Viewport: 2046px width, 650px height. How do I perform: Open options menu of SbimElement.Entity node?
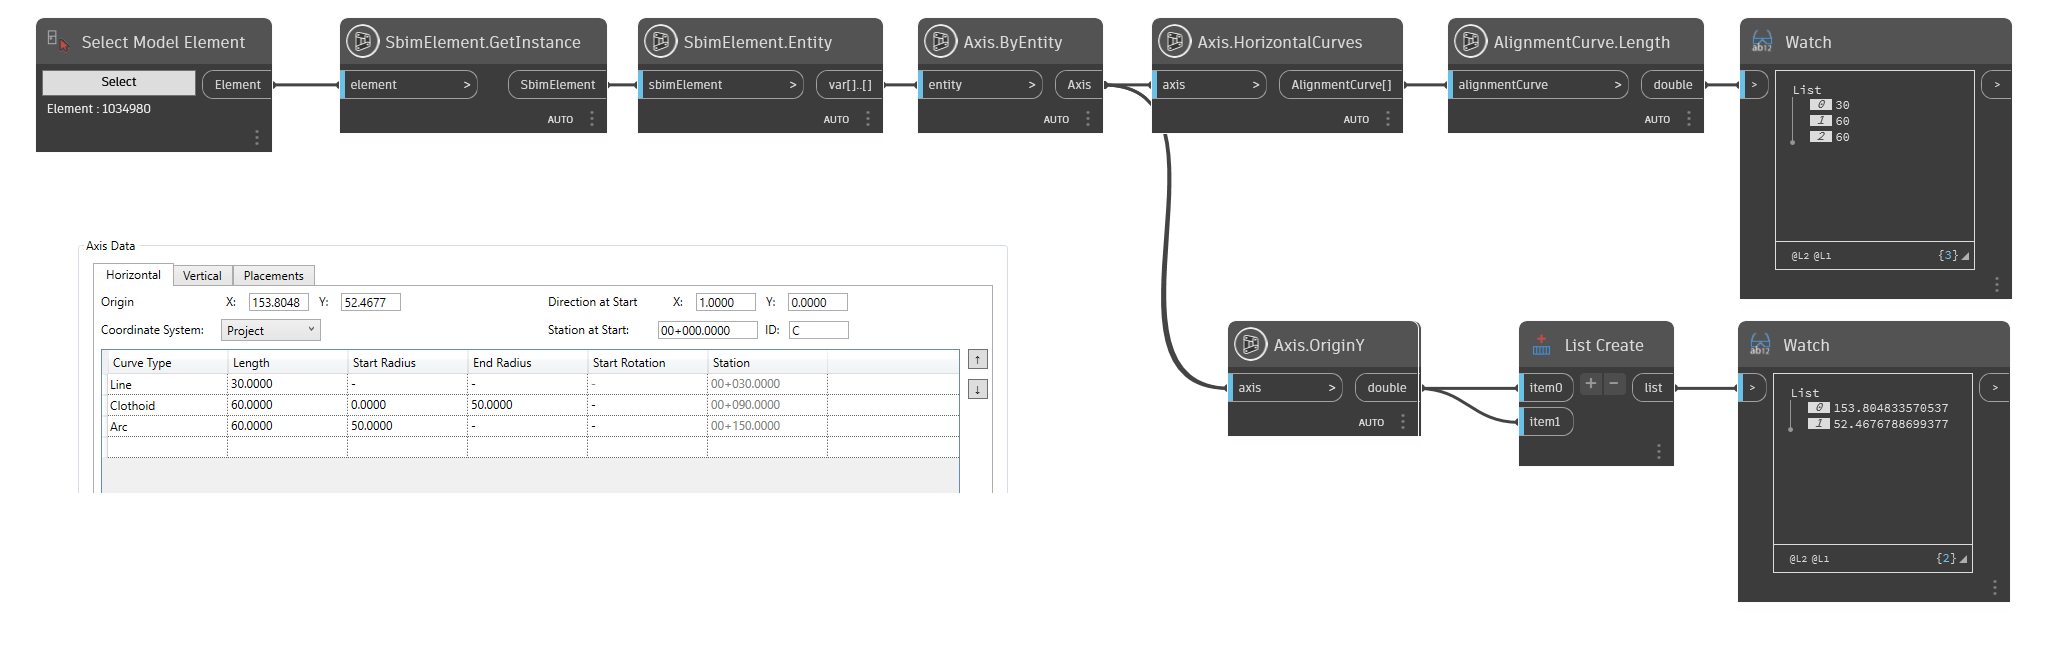868,119
